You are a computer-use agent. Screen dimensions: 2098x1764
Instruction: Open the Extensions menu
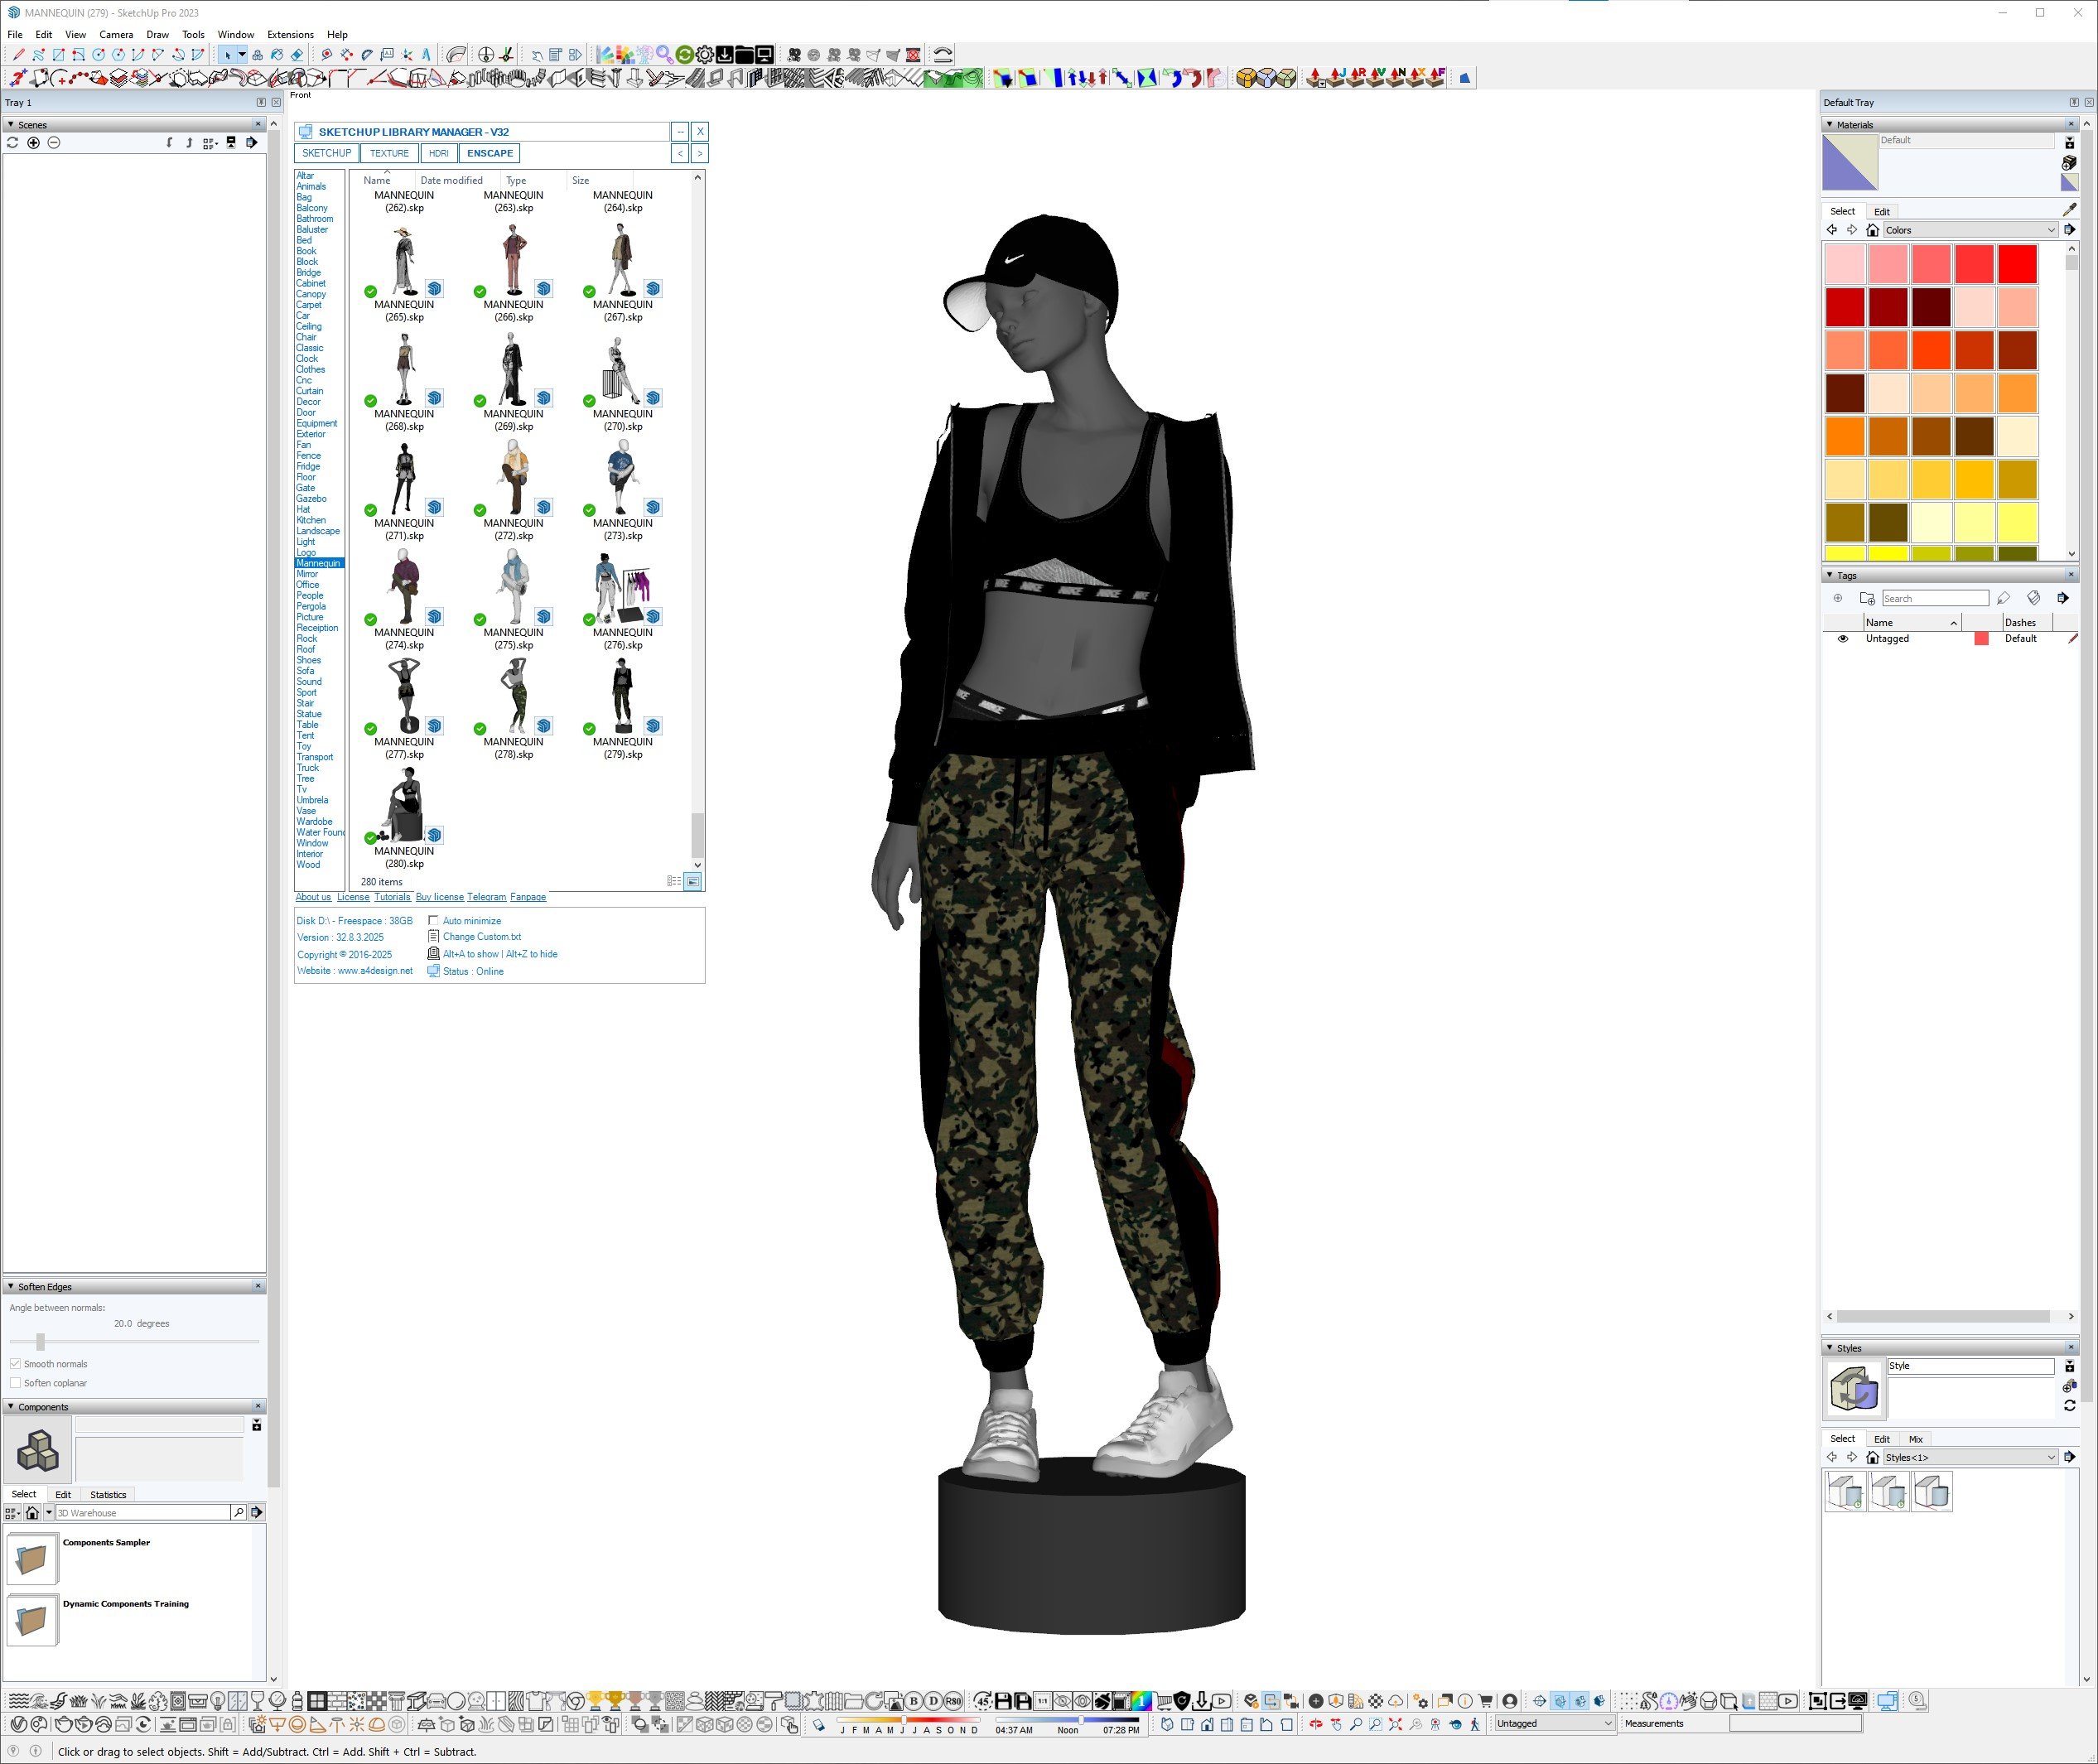tap(290, 34)
